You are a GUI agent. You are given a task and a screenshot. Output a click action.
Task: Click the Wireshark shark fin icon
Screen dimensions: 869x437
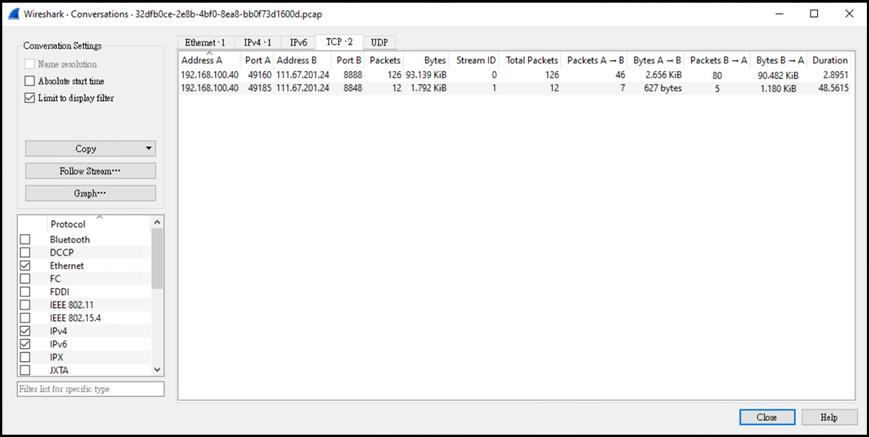point(14,14)
